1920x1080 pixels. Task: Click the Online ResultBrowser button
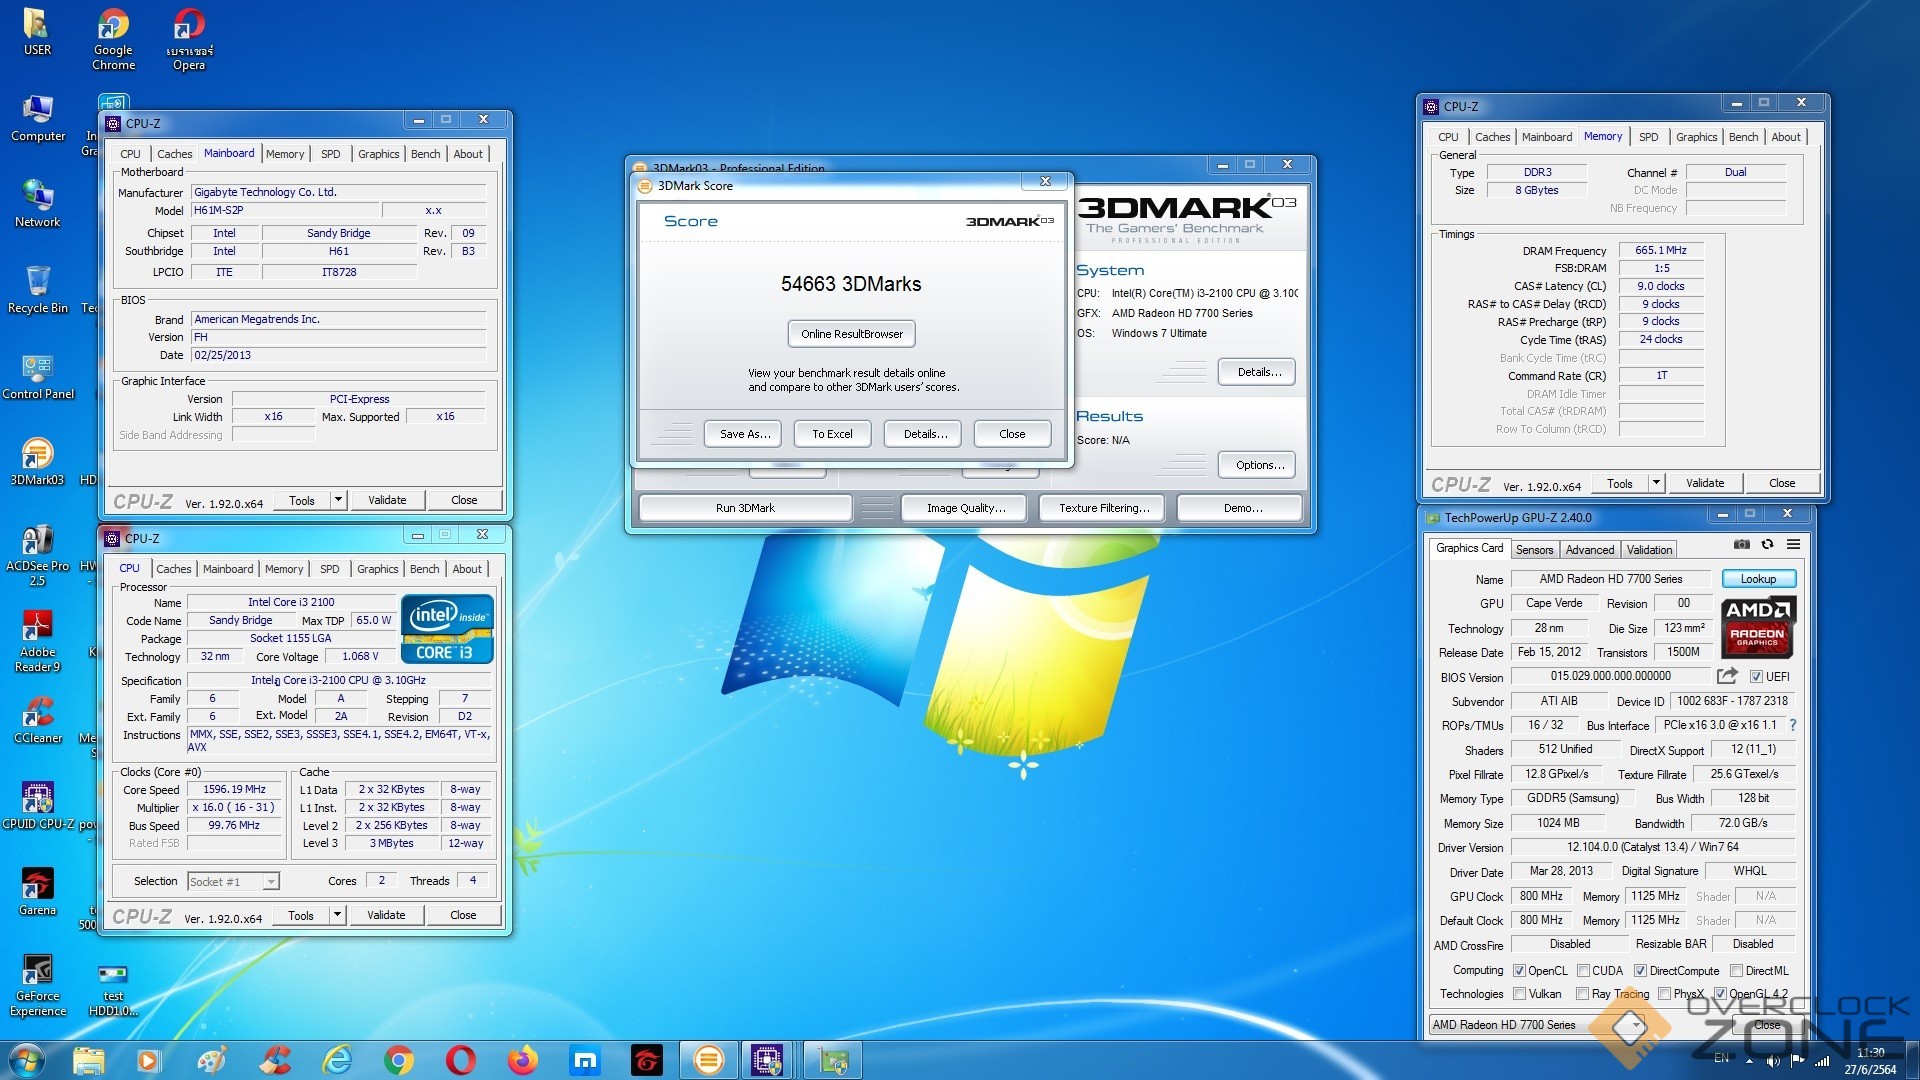pos(851,334)
